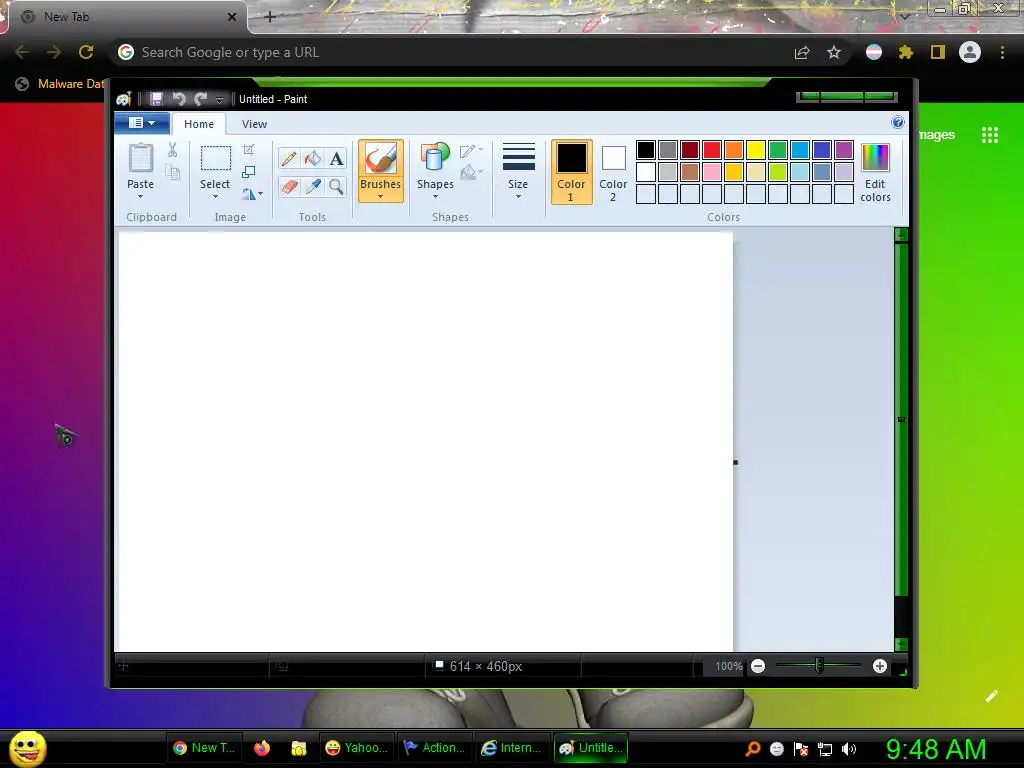Click the Copy icon in Clipboard group
This screenshot has width=1024, height=768.
172,172
